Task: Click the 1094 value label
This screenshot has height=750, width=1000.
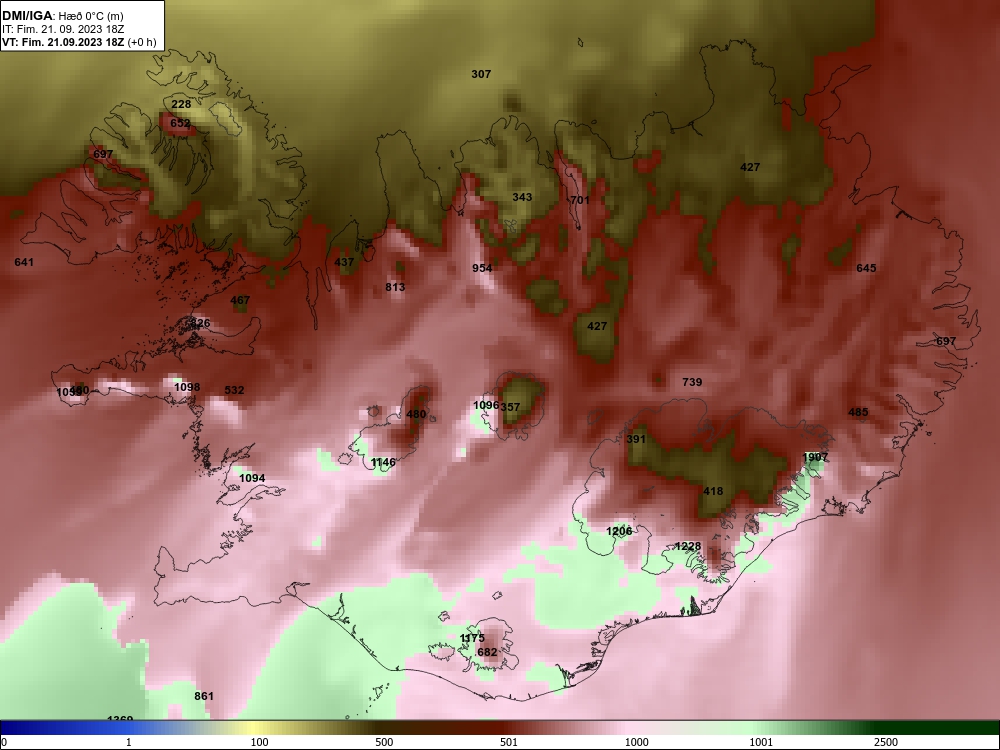Action: [x=252, y=478]
